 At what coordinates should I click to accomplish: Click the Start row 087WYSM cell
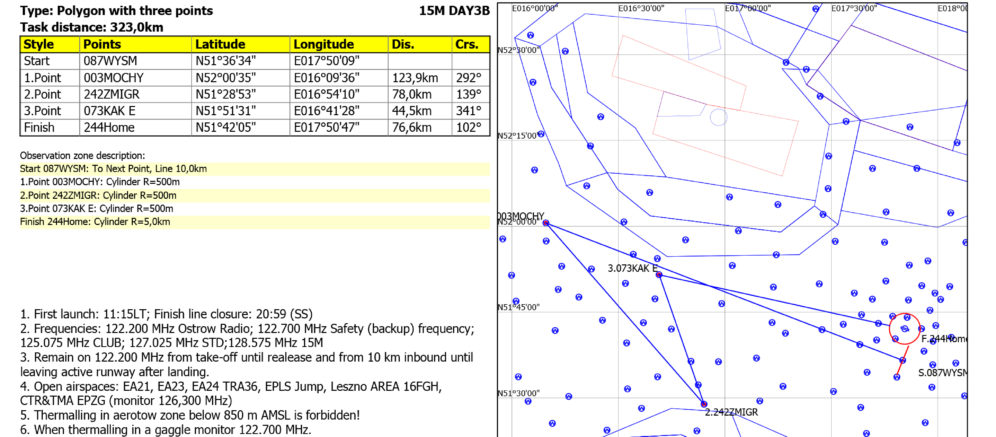[135, 61]
